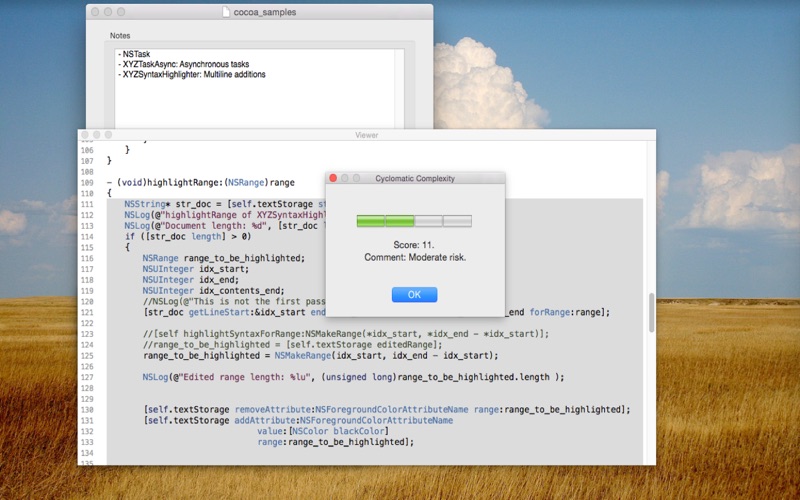Click the vertical scrollbar thumb in the Viewer window
800x500 pixels.
(x=652, y=313)
